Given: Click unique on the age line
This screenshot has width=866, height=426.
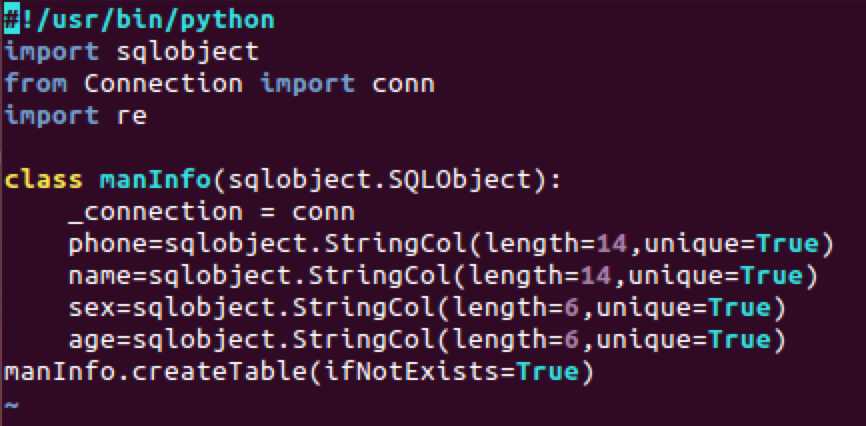Looking at the screenshot, I should (644, 341).
